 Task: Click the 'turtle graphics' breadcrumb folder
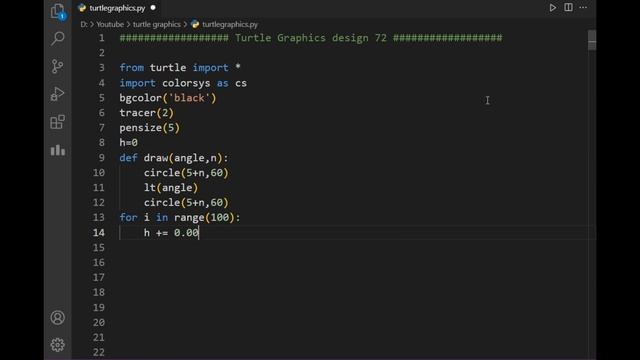coord(157,24)
